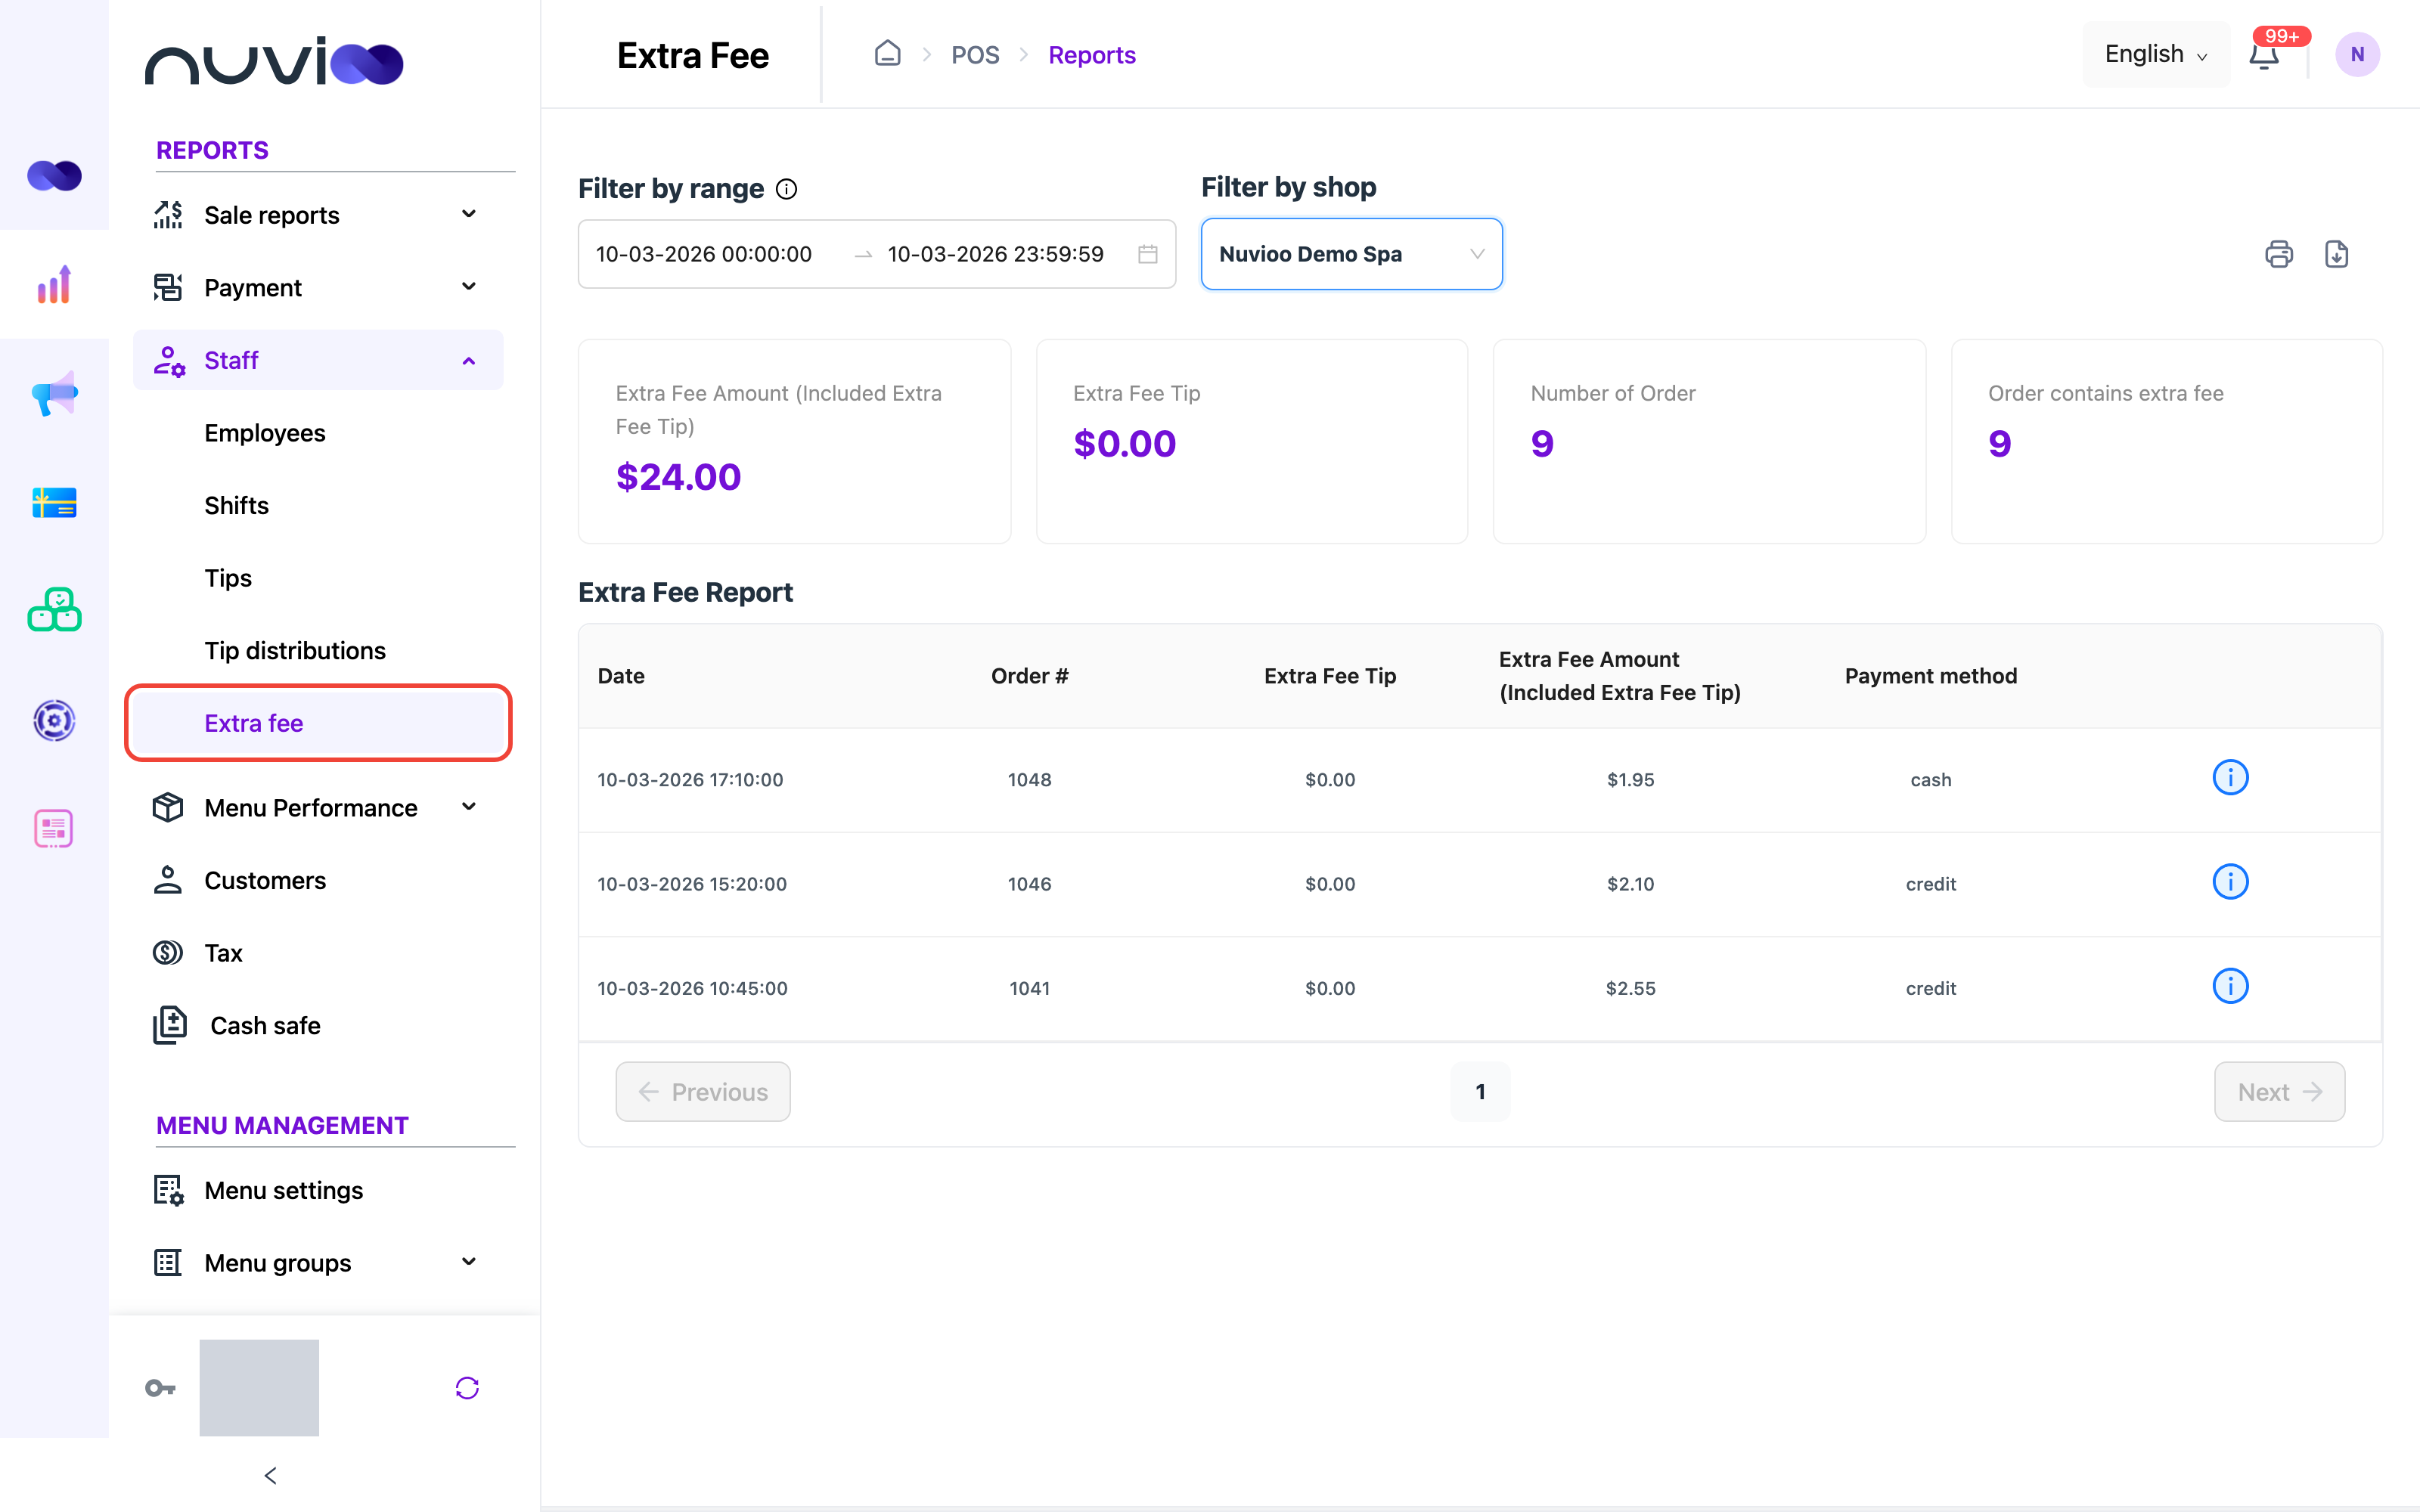This screenshot has height=1512, width=2420.
Task: Open the Nuvioo Demo Spa shop dropdown
Action: 1351,254
